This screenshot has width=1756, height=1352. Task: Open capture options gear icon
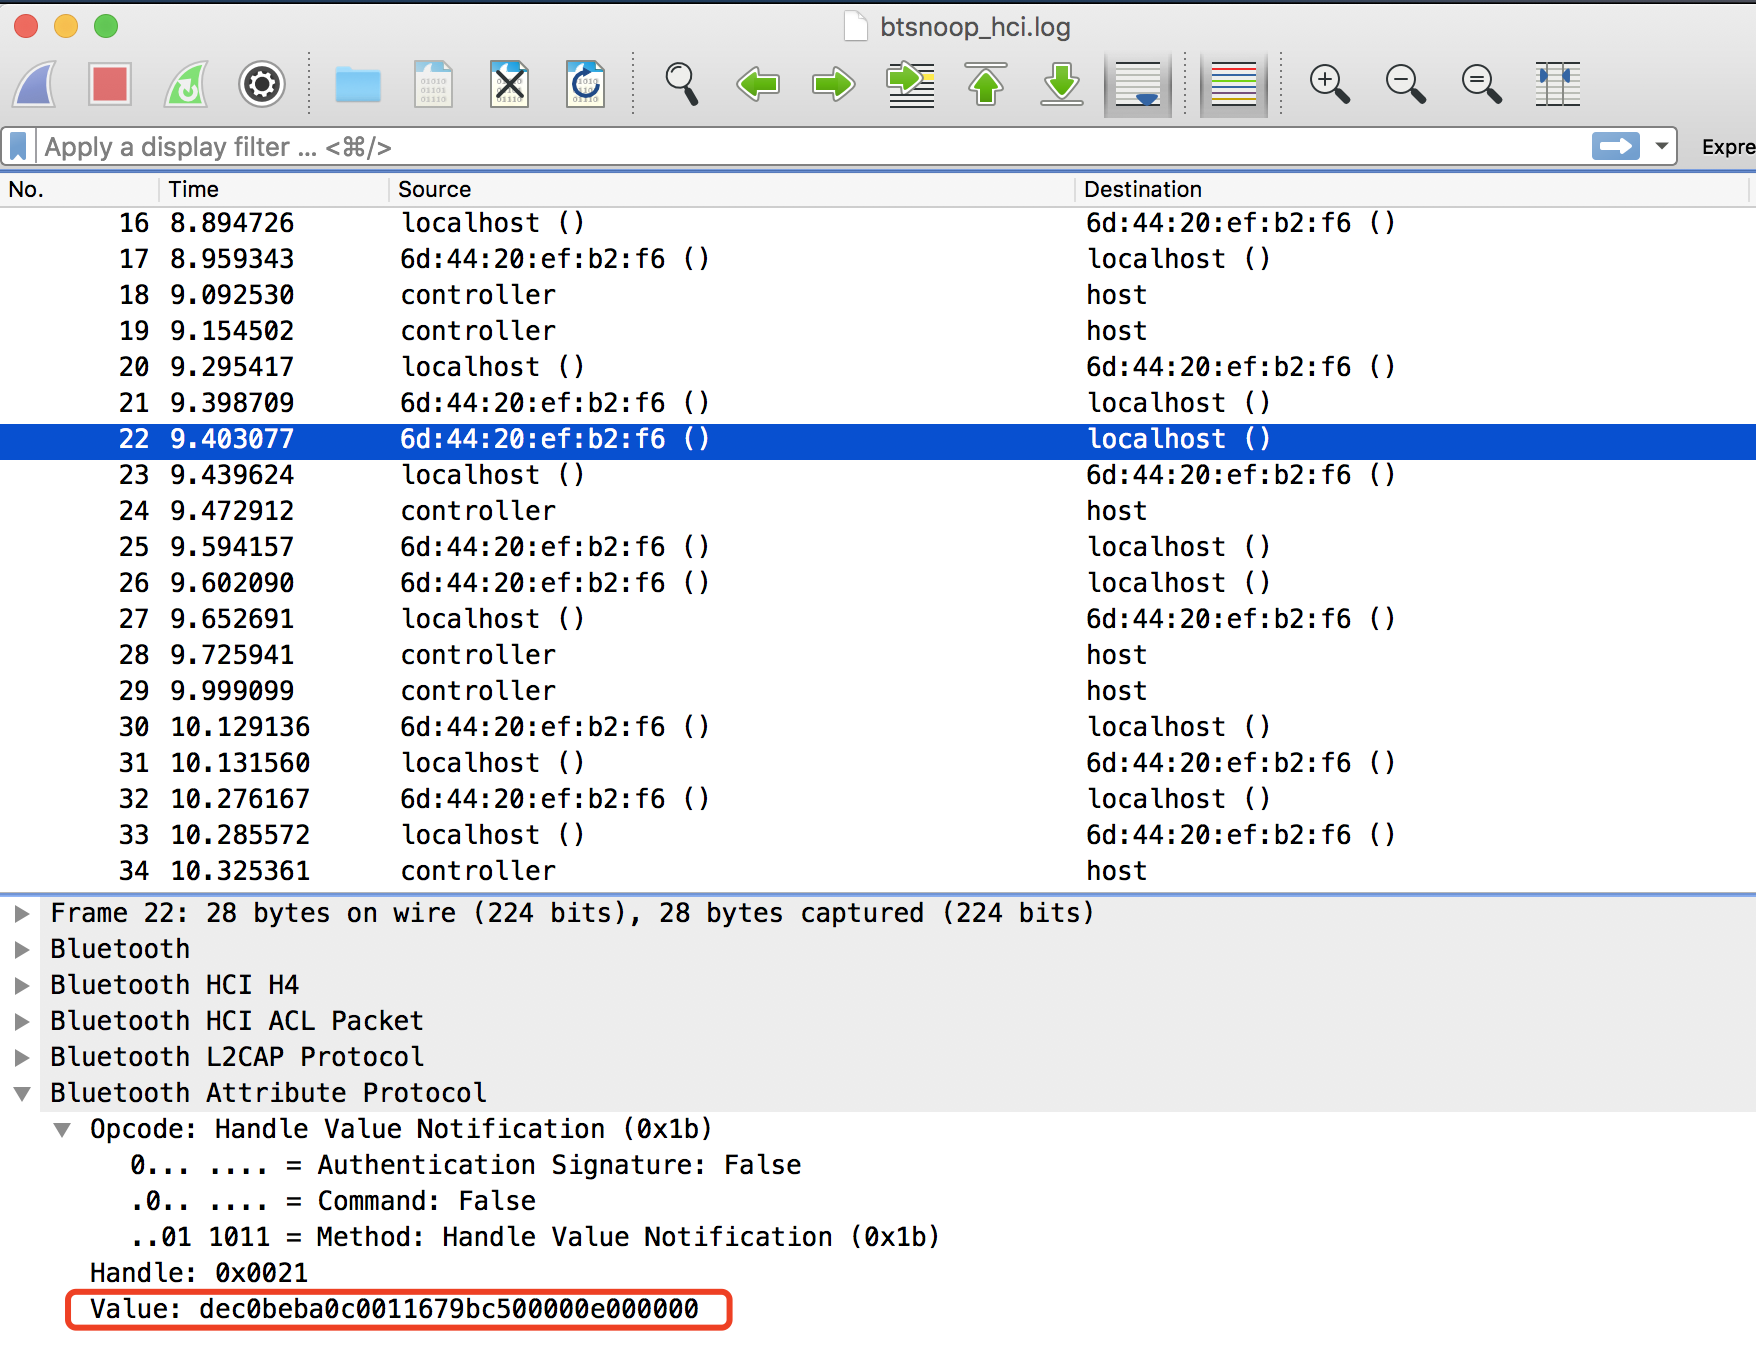tap(262, 84)
